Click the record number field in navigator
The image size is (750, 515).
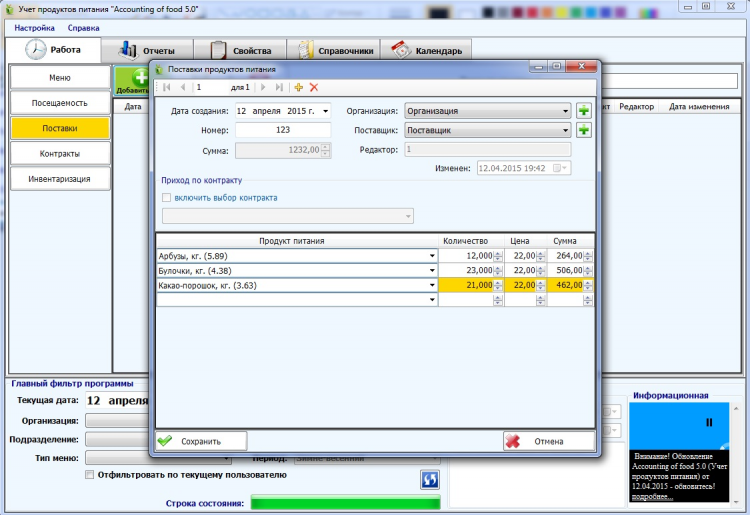coord(210,87)
